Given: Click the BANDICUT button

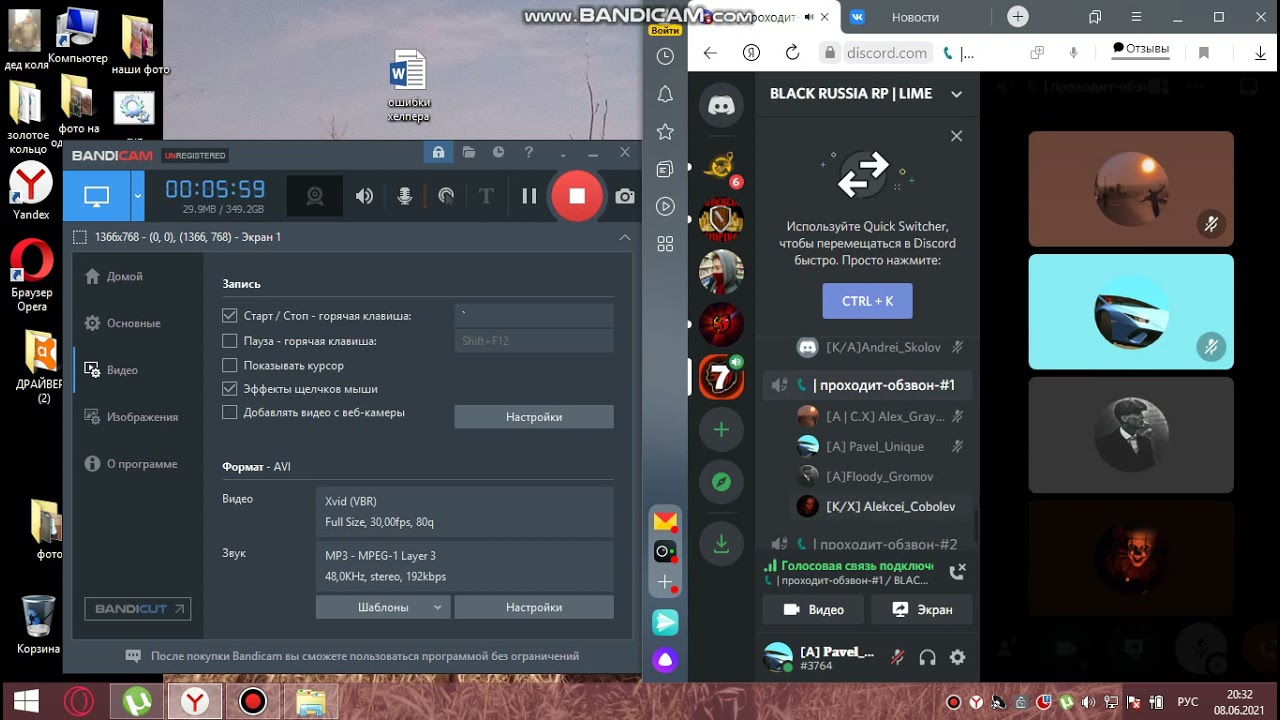Looking at the screenshot, I should point(138,608).
